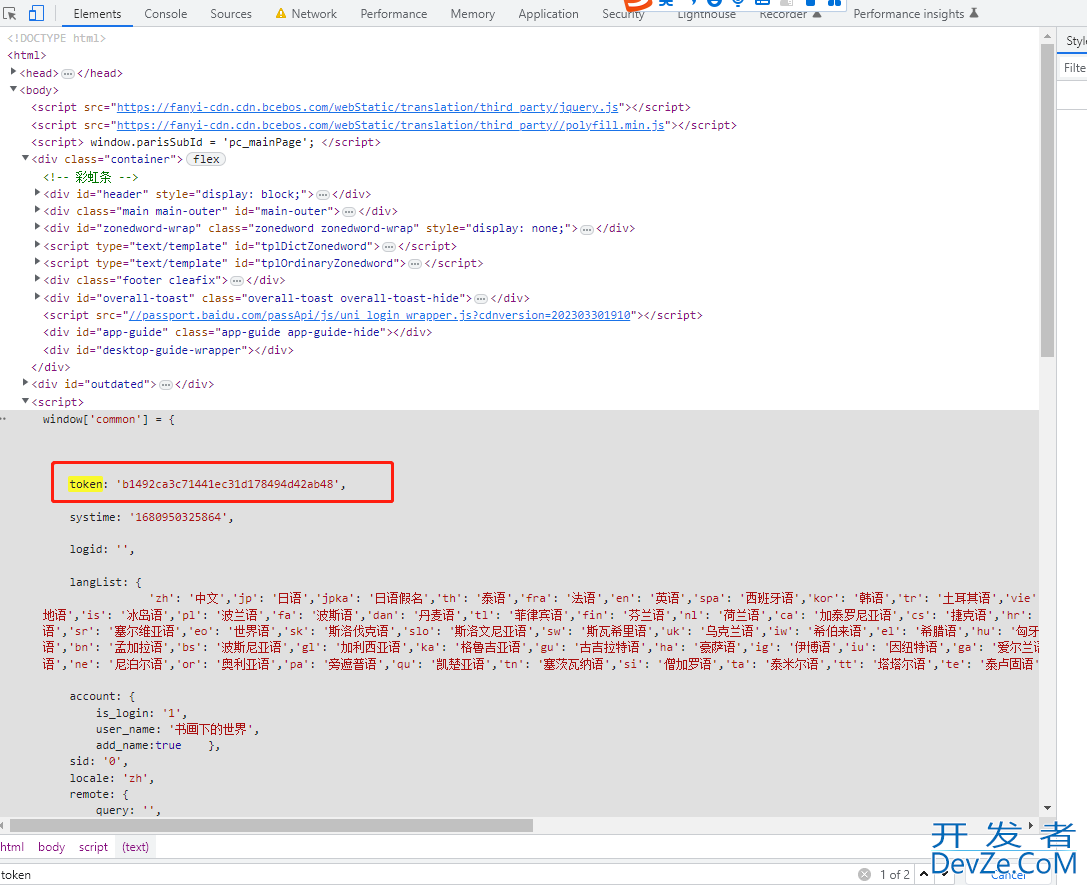Expand the outdated div
Viewport: 1087px width, 885px height.
(x=25, y=383)
